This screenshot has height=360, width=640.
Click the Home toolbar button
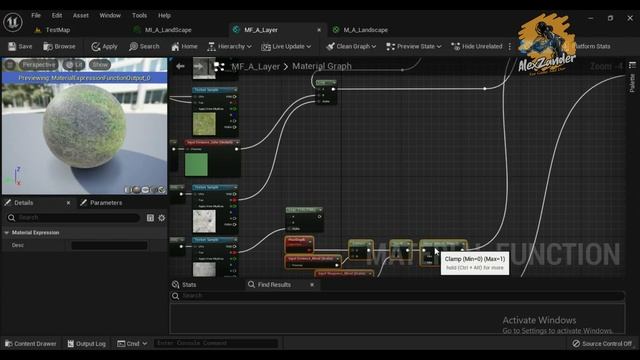[184, 47]
